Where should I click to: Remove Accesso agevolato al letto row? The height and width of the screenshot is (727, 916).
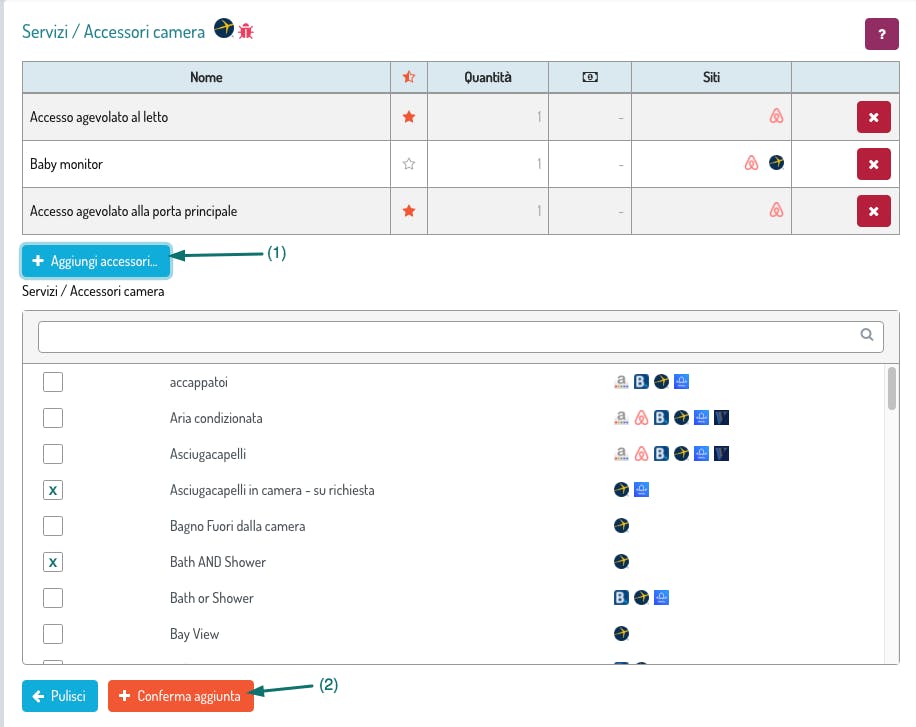pos(873,117)
